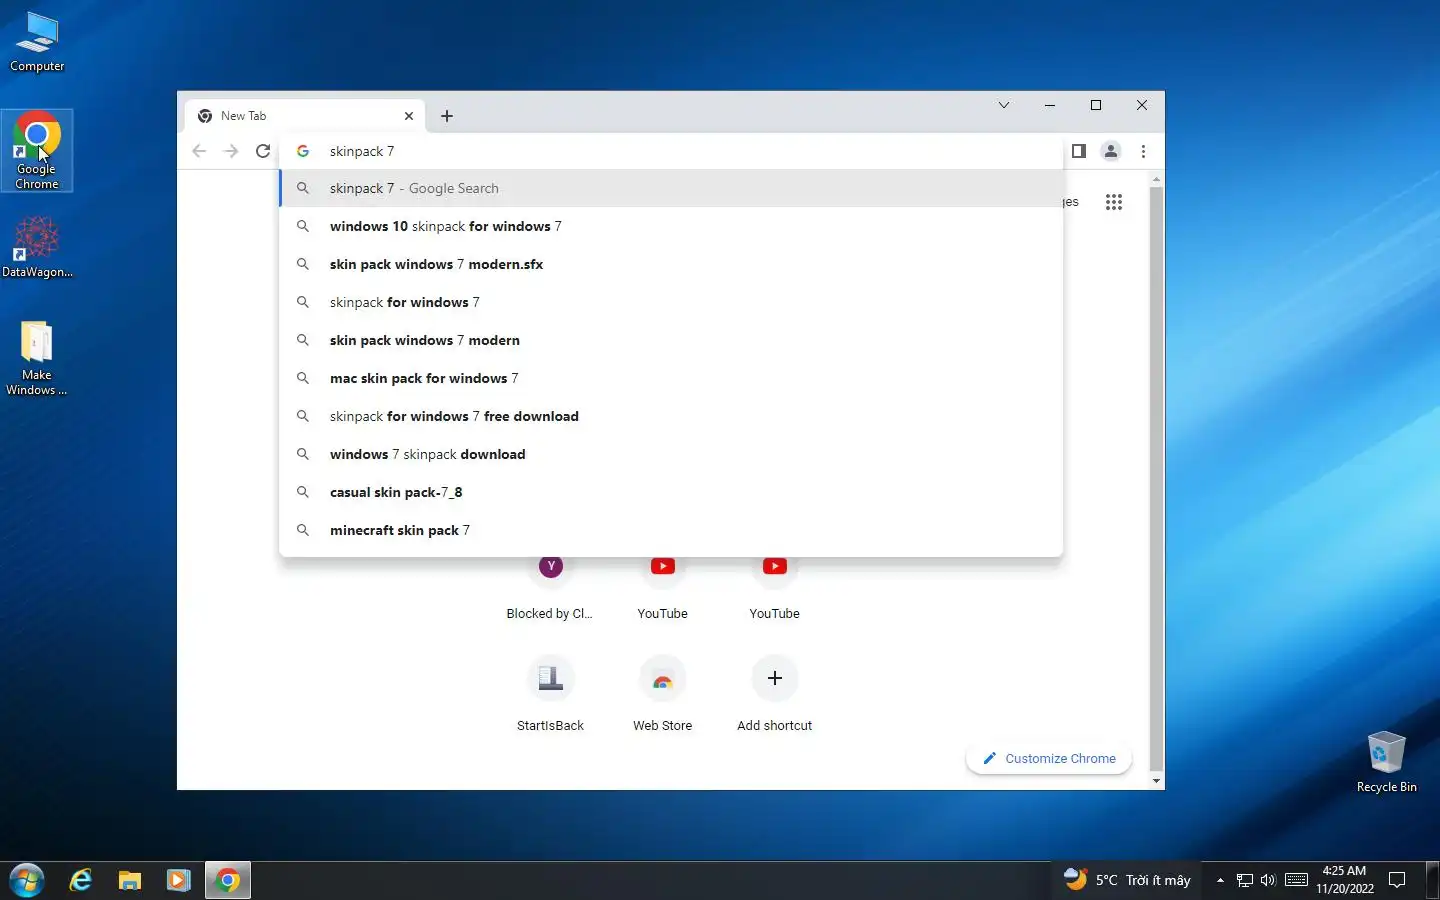
Task: Launch Internet Explorer from the taskbar
Action: (80, 880)
